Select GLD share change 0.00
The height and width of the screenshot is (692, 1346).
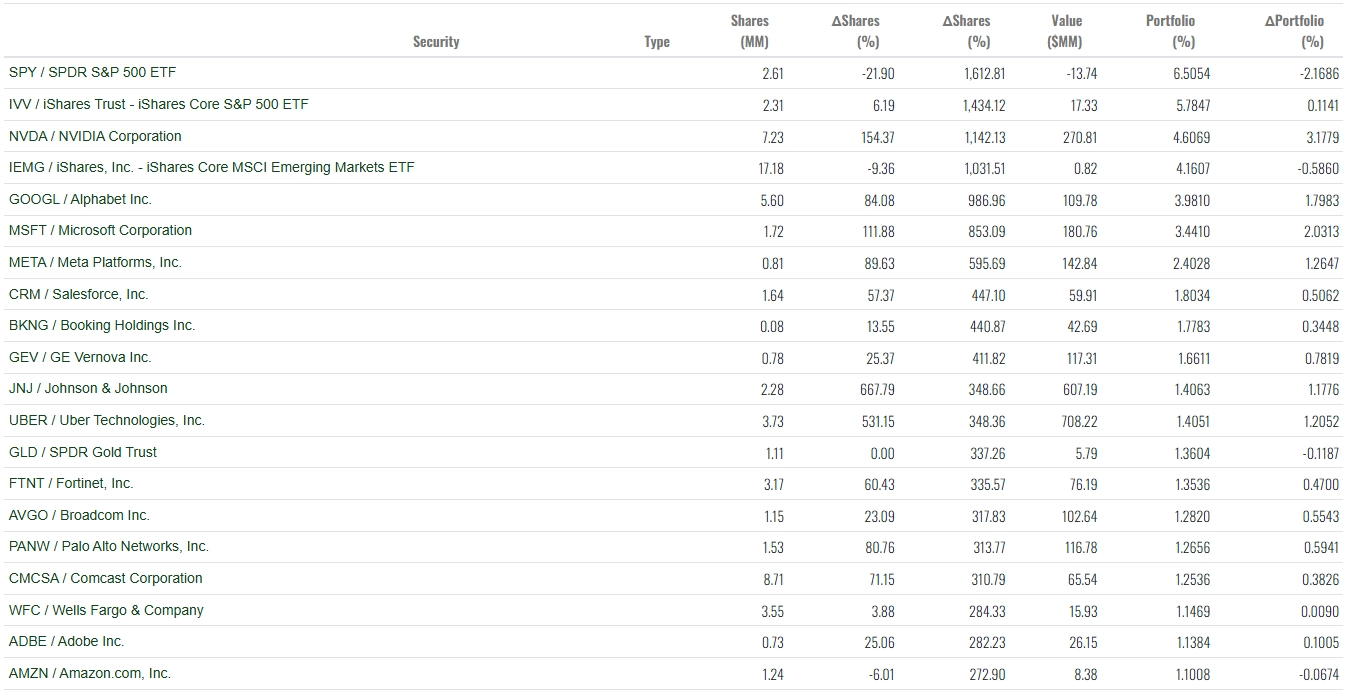(x=882, y=453)
